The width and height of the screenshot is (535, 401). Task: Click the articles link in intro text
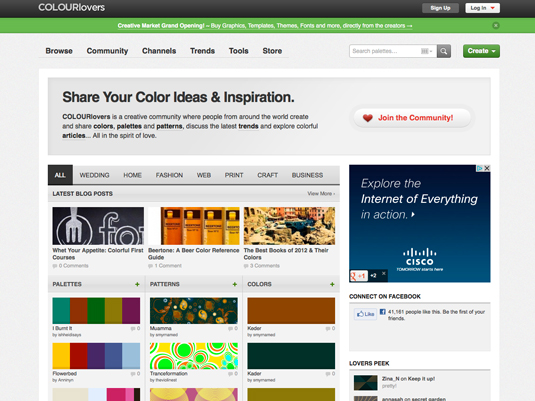(73, 136)
